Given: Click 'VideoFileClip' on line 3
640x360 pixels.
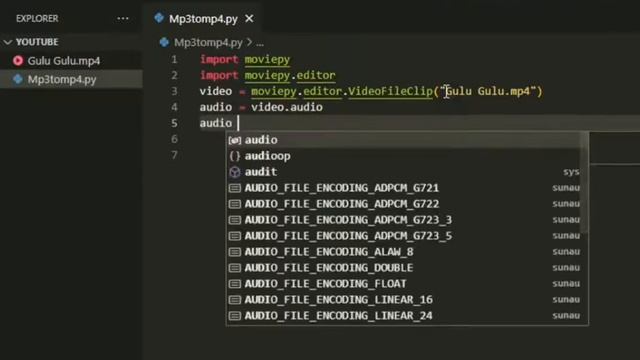Looking at the screenshot, I should [x=390, y=91].
